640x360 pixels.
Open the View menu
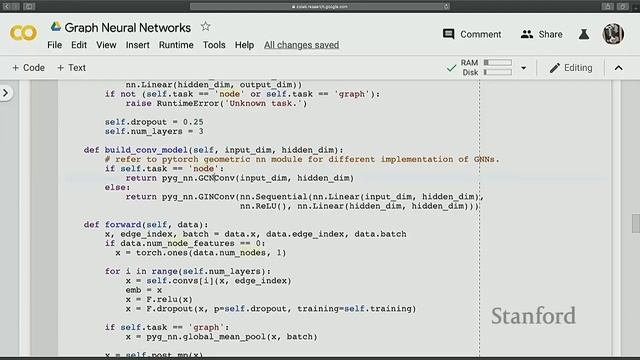tap(106, 45)
